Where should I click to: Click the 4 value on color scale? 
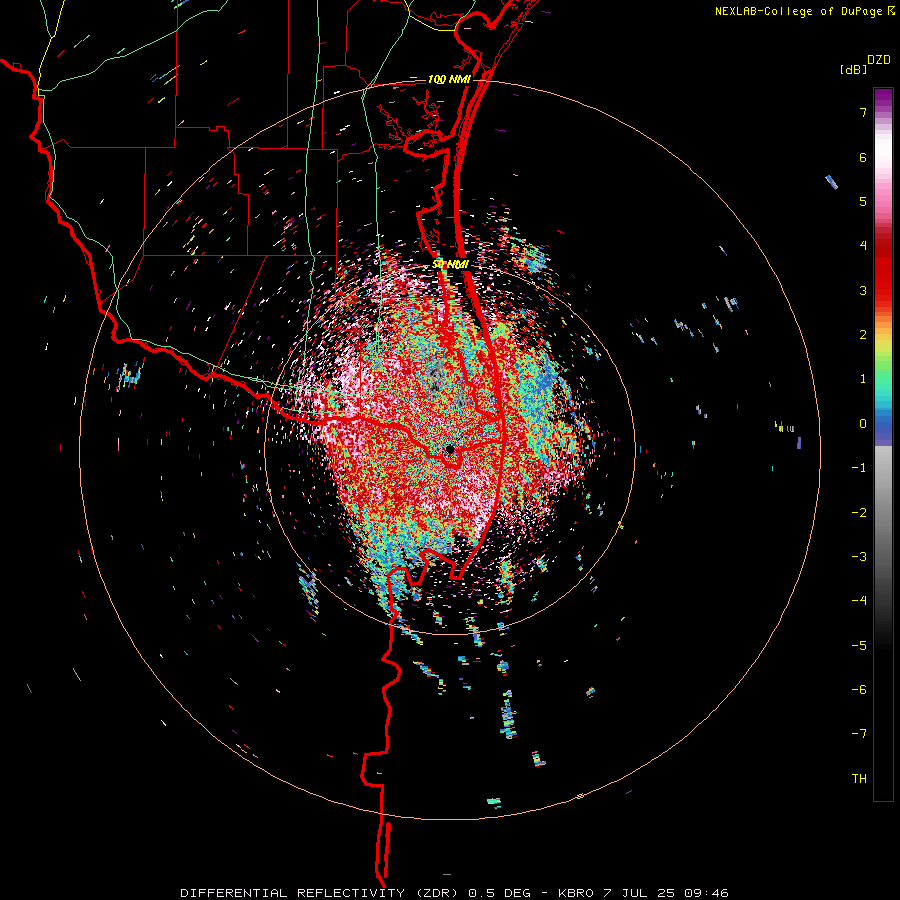(863, 246)
